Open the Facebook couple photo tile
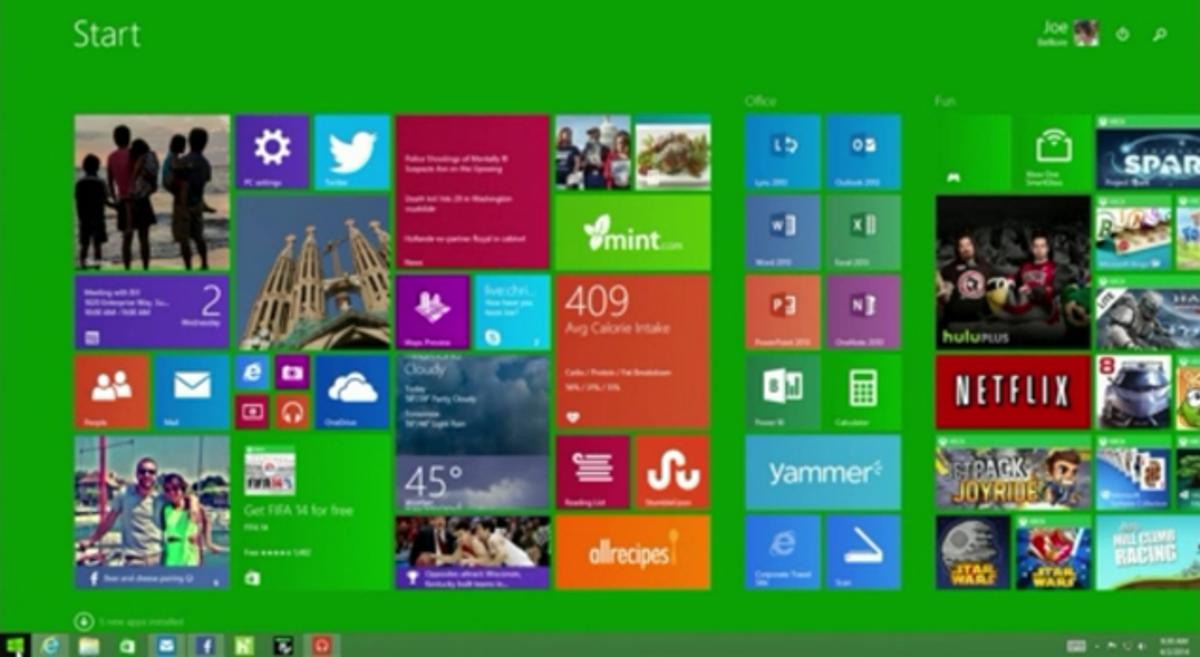Viewport: 1200px width, 657px height. pos(152,512)
